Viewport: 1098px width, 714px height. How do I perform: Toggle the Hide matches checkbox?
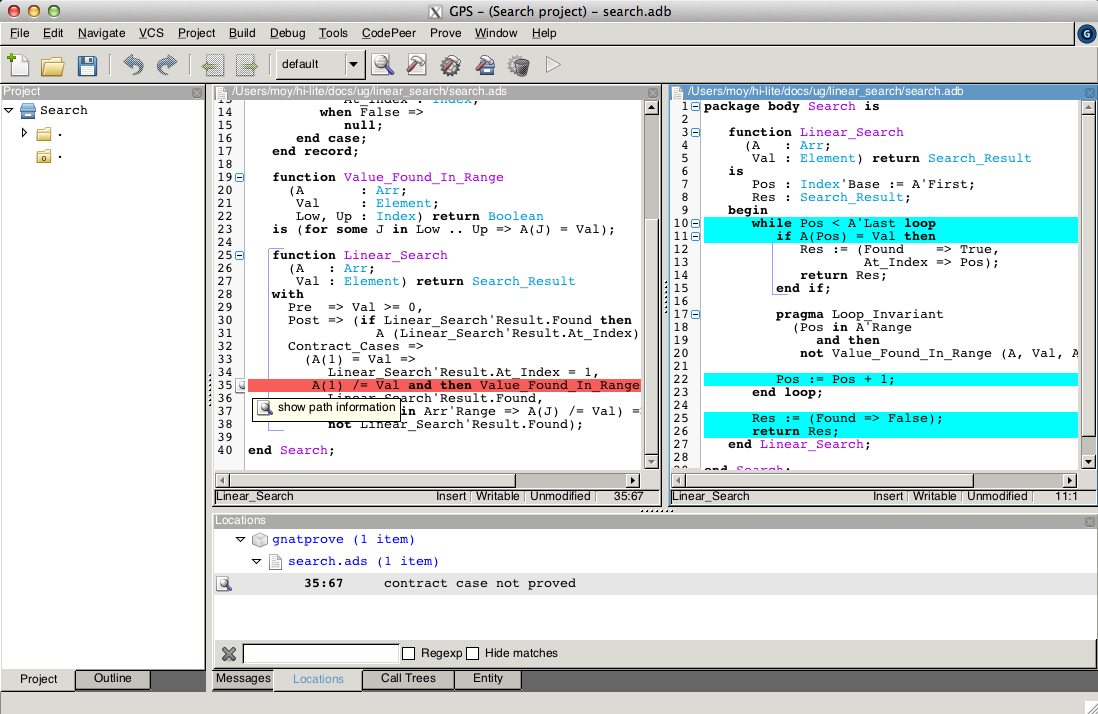[473, 653]
